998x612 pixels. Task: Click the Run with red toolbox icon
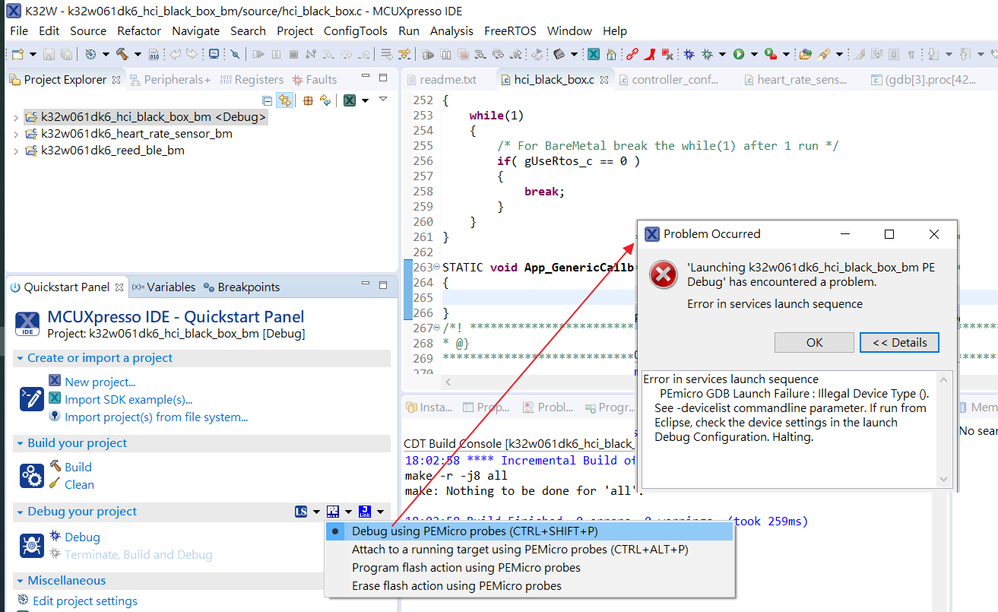tap(770, 55)
